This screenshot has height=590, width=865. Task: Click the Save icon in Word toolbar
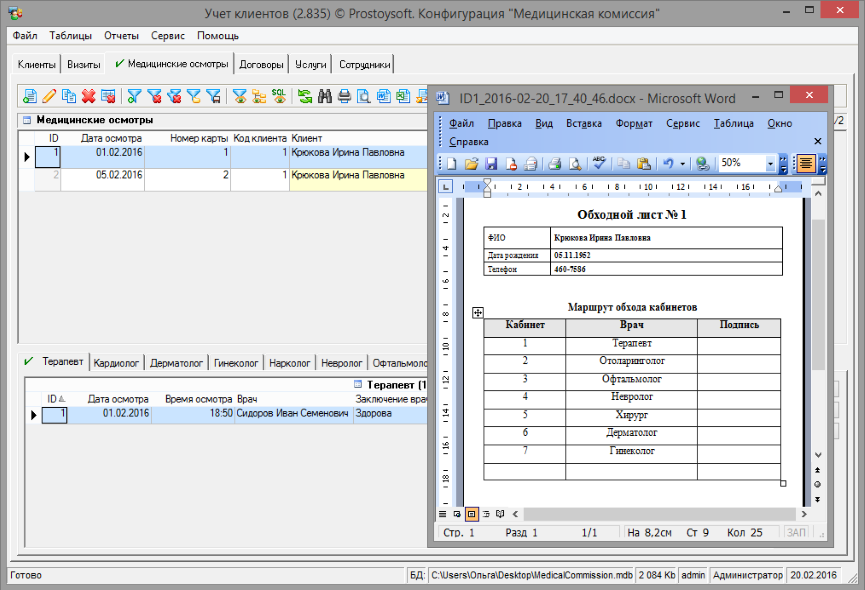(x=491, y=164)
